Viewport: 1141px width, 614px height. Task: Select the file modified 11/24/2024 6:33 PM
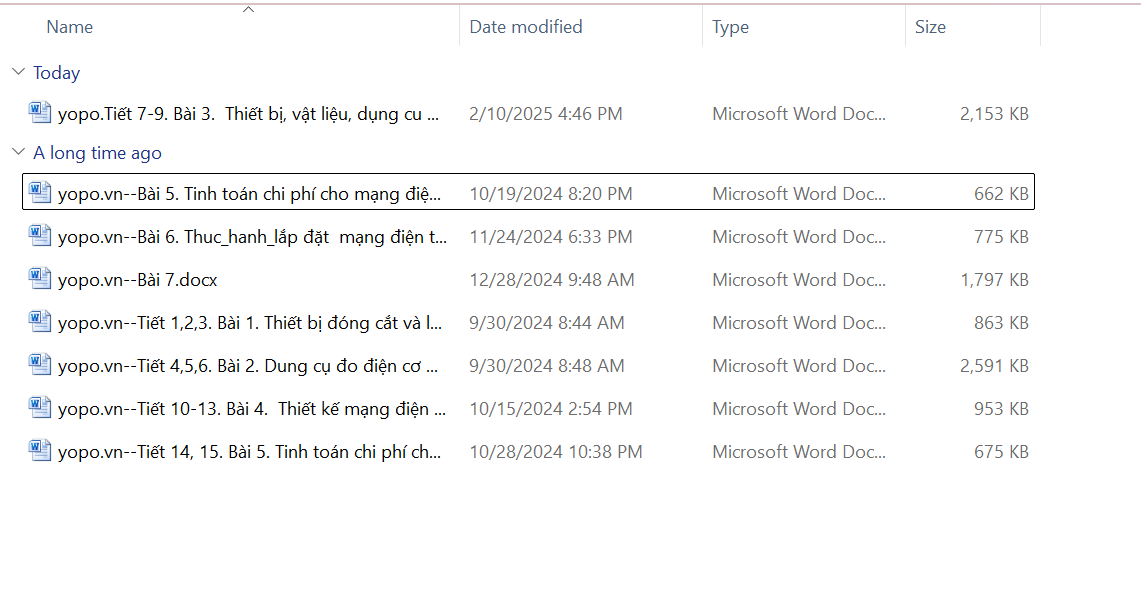(550, 237)
